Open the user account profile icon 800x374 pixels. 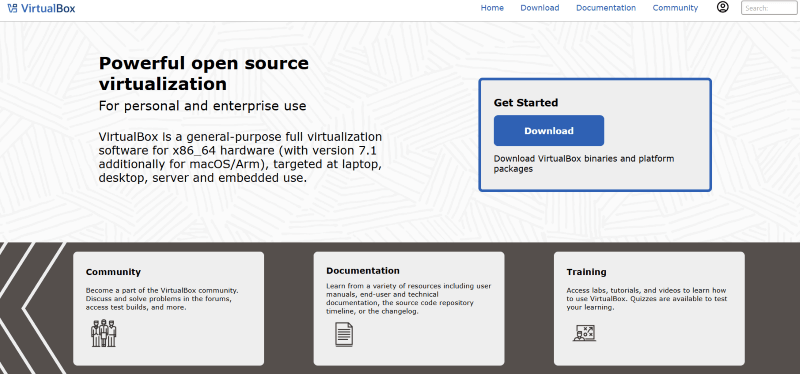pyautogui.click(x=722, y=7)
